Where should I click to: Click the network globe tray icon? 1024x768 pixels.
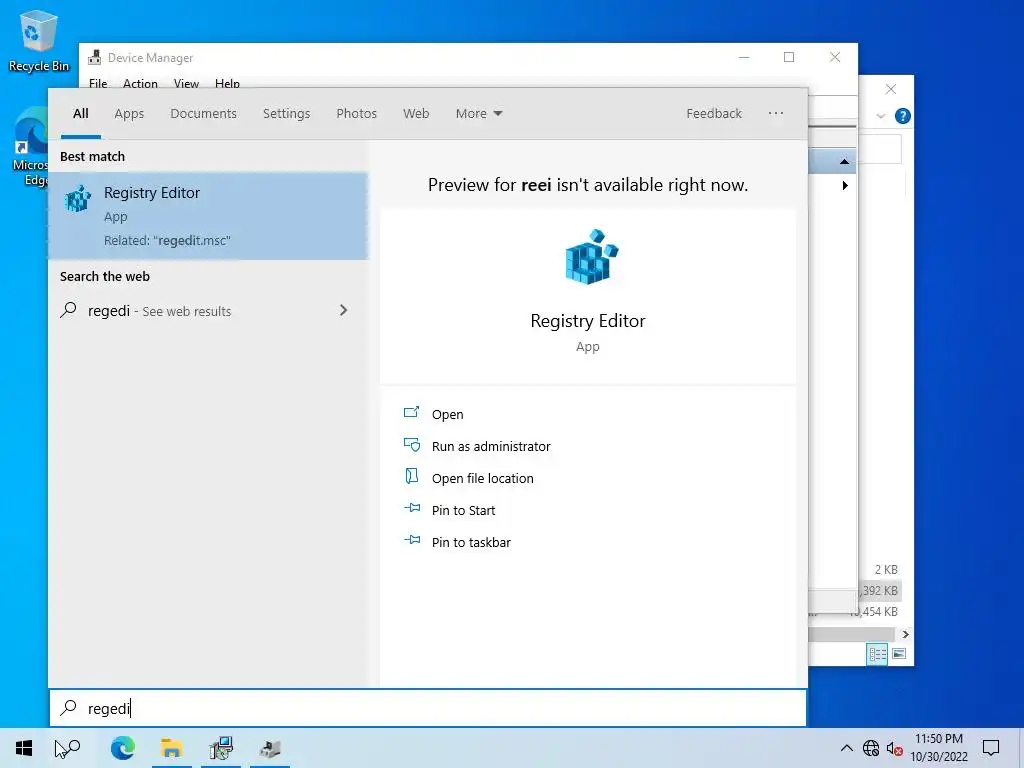pos(871,748)
